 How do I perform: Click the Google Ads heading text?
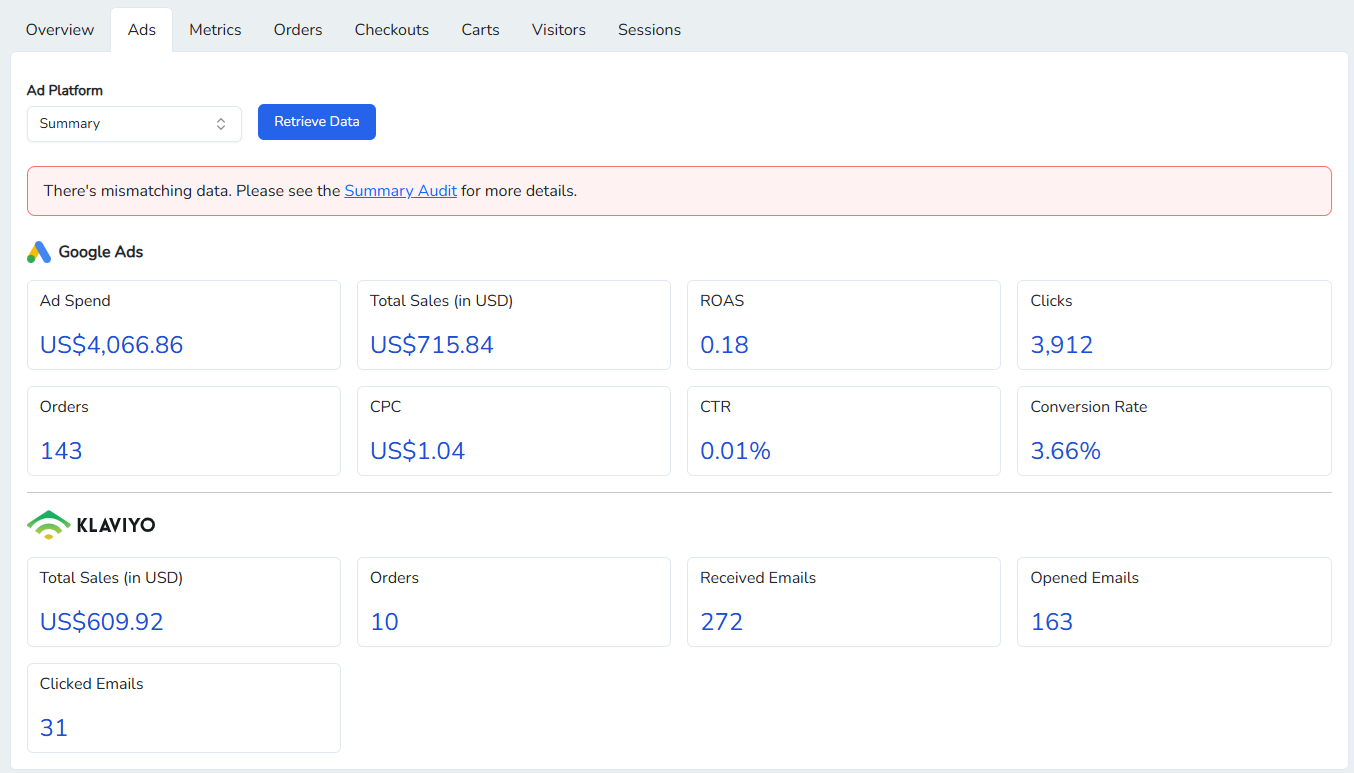coord(101,252)
